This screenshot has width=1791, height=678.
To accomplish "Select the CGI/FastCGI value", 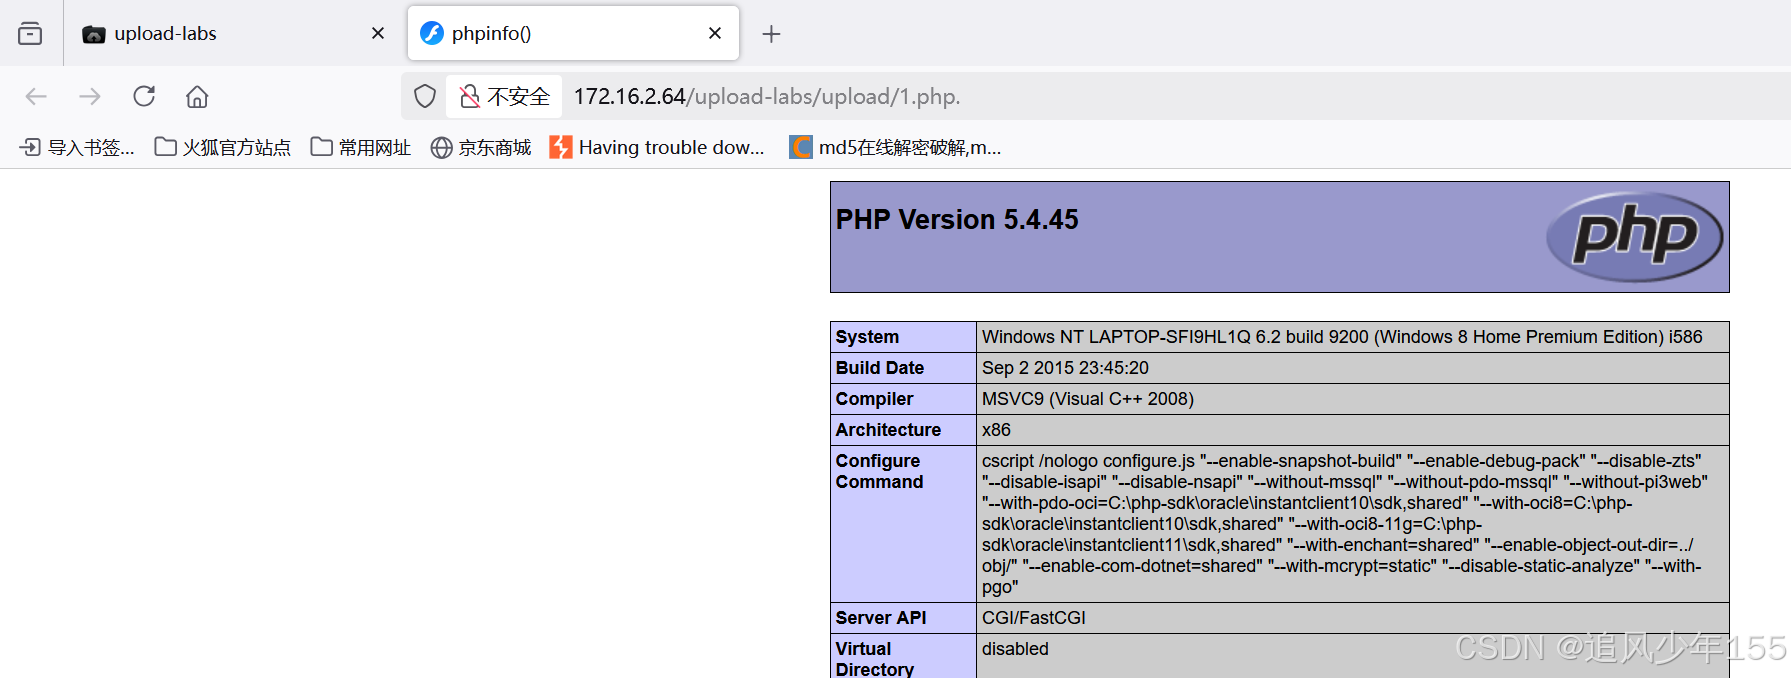I will (x=1033, y=618).
